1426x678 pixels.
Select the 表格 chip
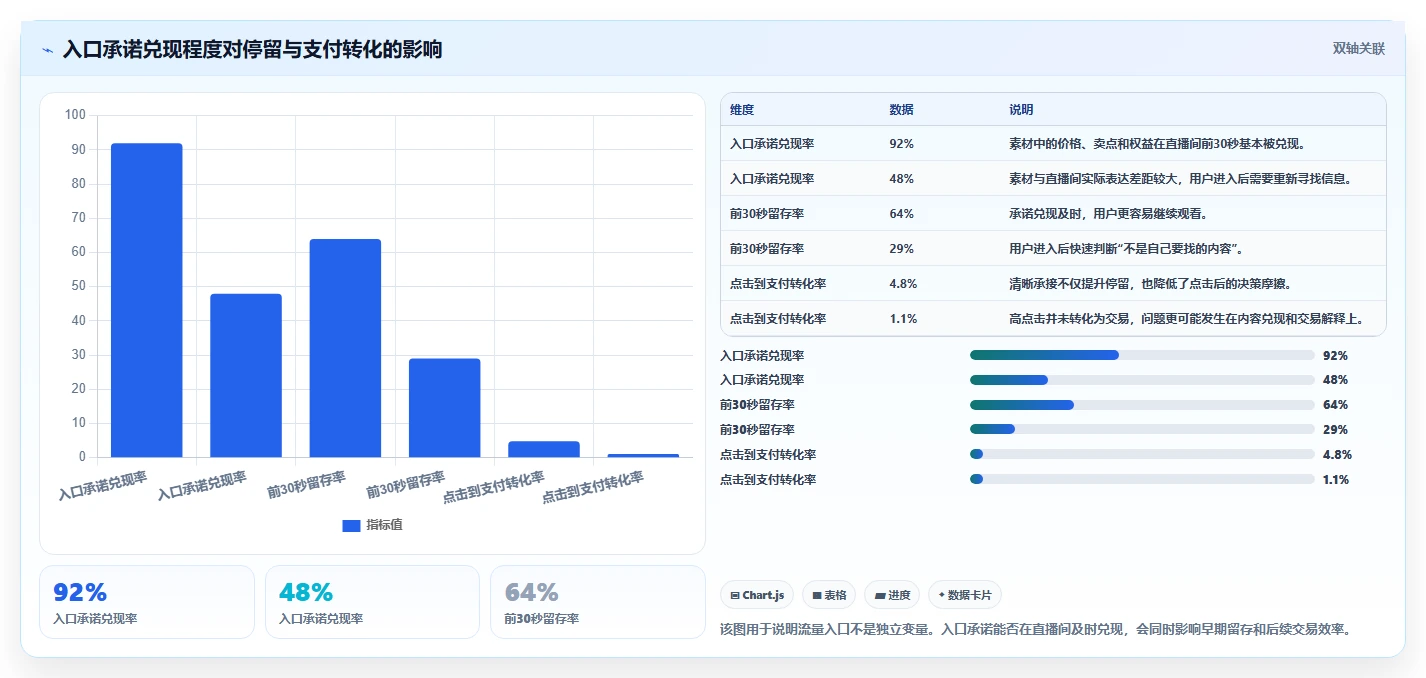[x=829, y=595]
